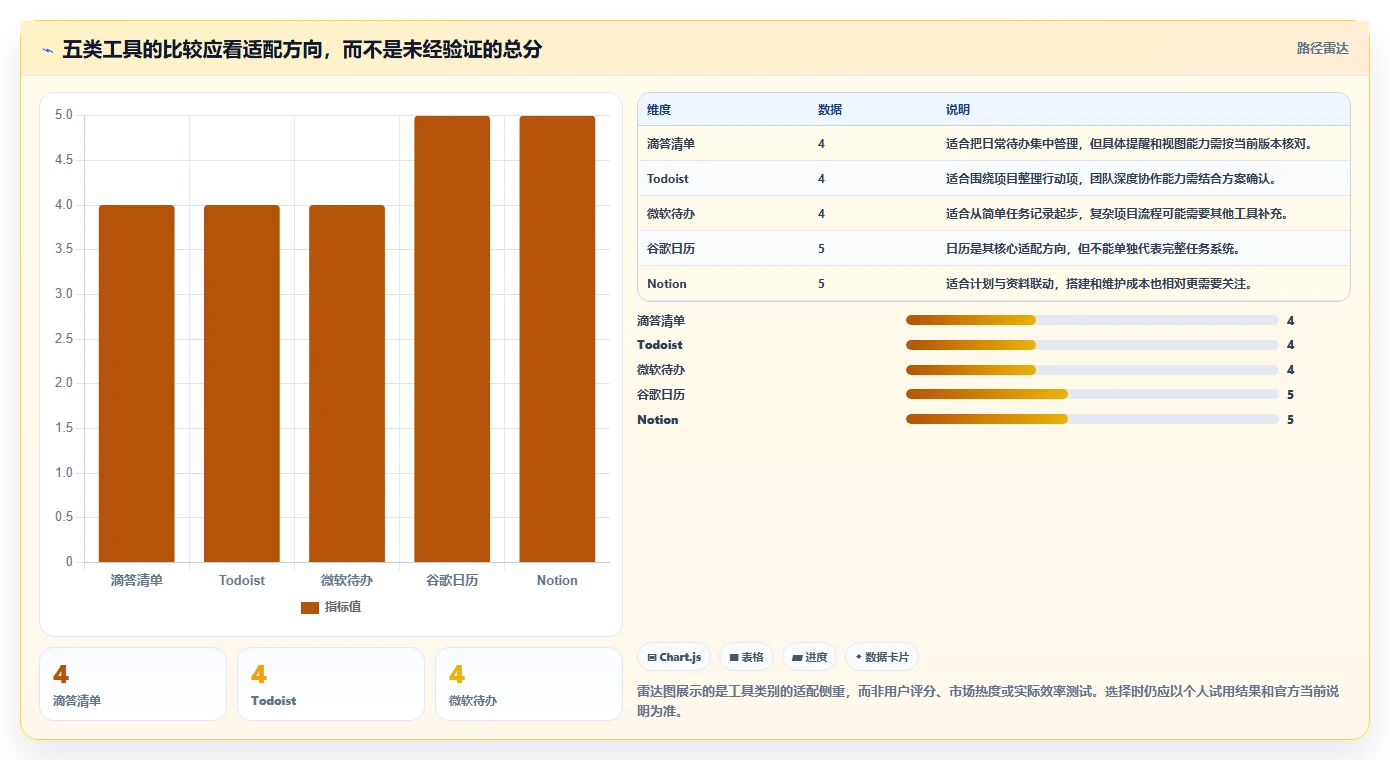
Task: Click the 路径雷达 label in the header
Action: click(x=1323, y=48)
